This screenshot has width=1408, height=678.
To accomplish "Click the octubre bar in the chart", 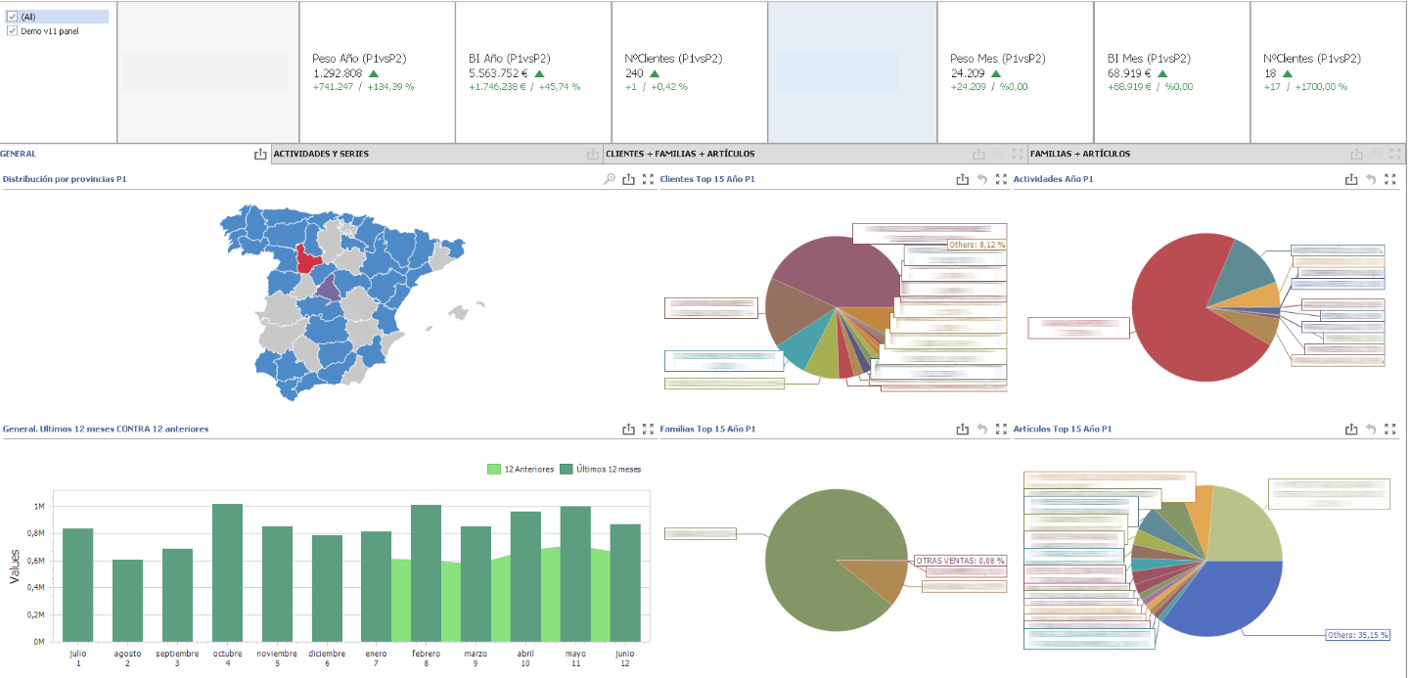I will click(x=227, y=572).
